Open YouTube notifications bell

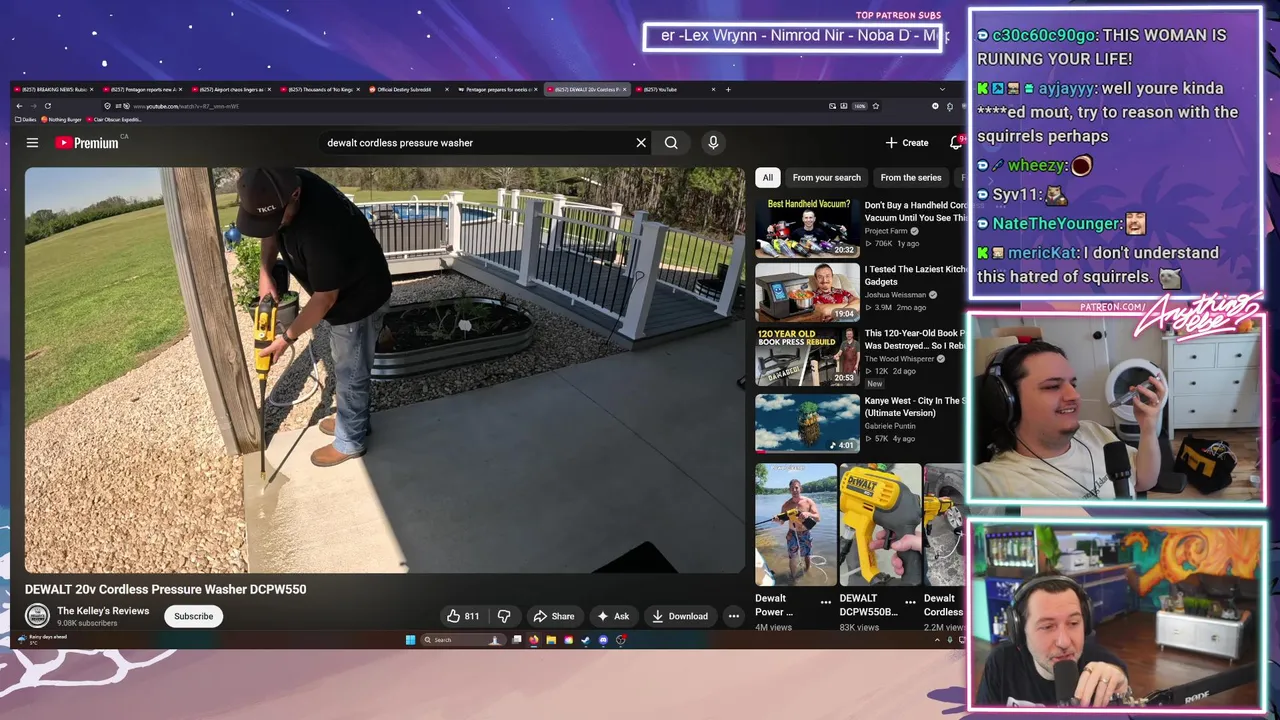click(x=955, y=143)
